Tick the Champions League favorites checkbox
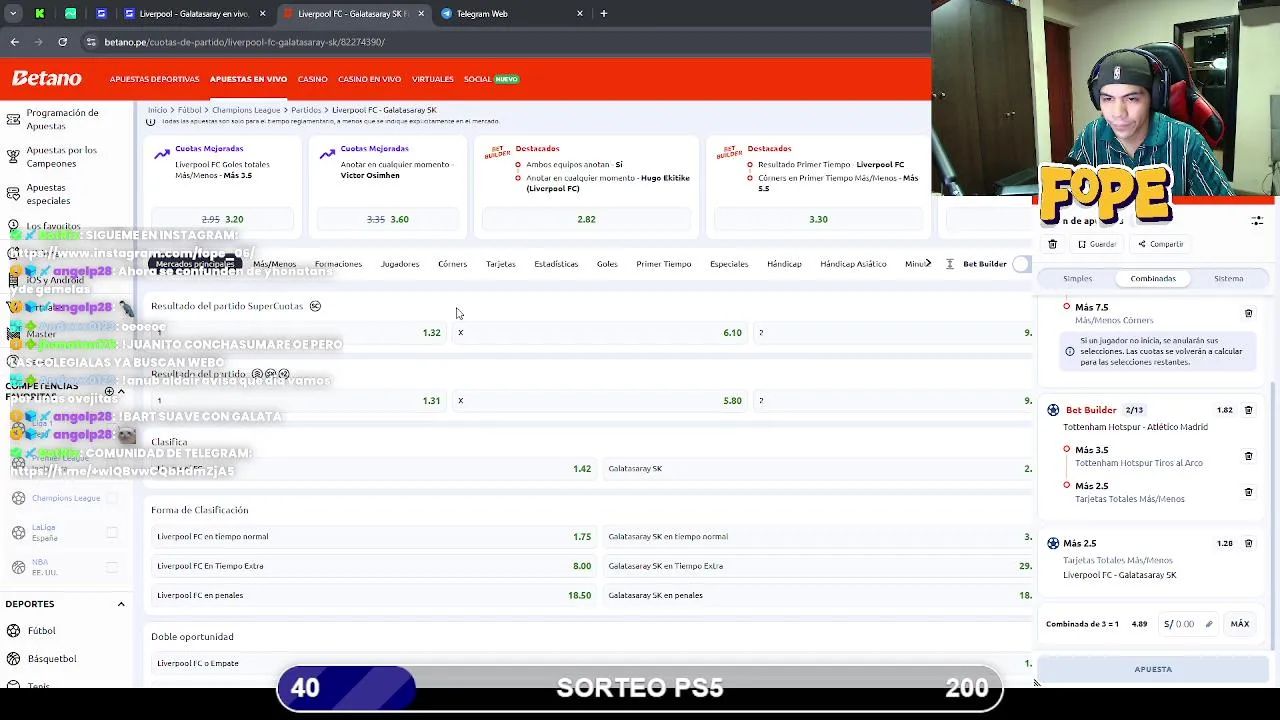Image resolution: width=1280 pixels, height=720 pixels. [112, 498]
